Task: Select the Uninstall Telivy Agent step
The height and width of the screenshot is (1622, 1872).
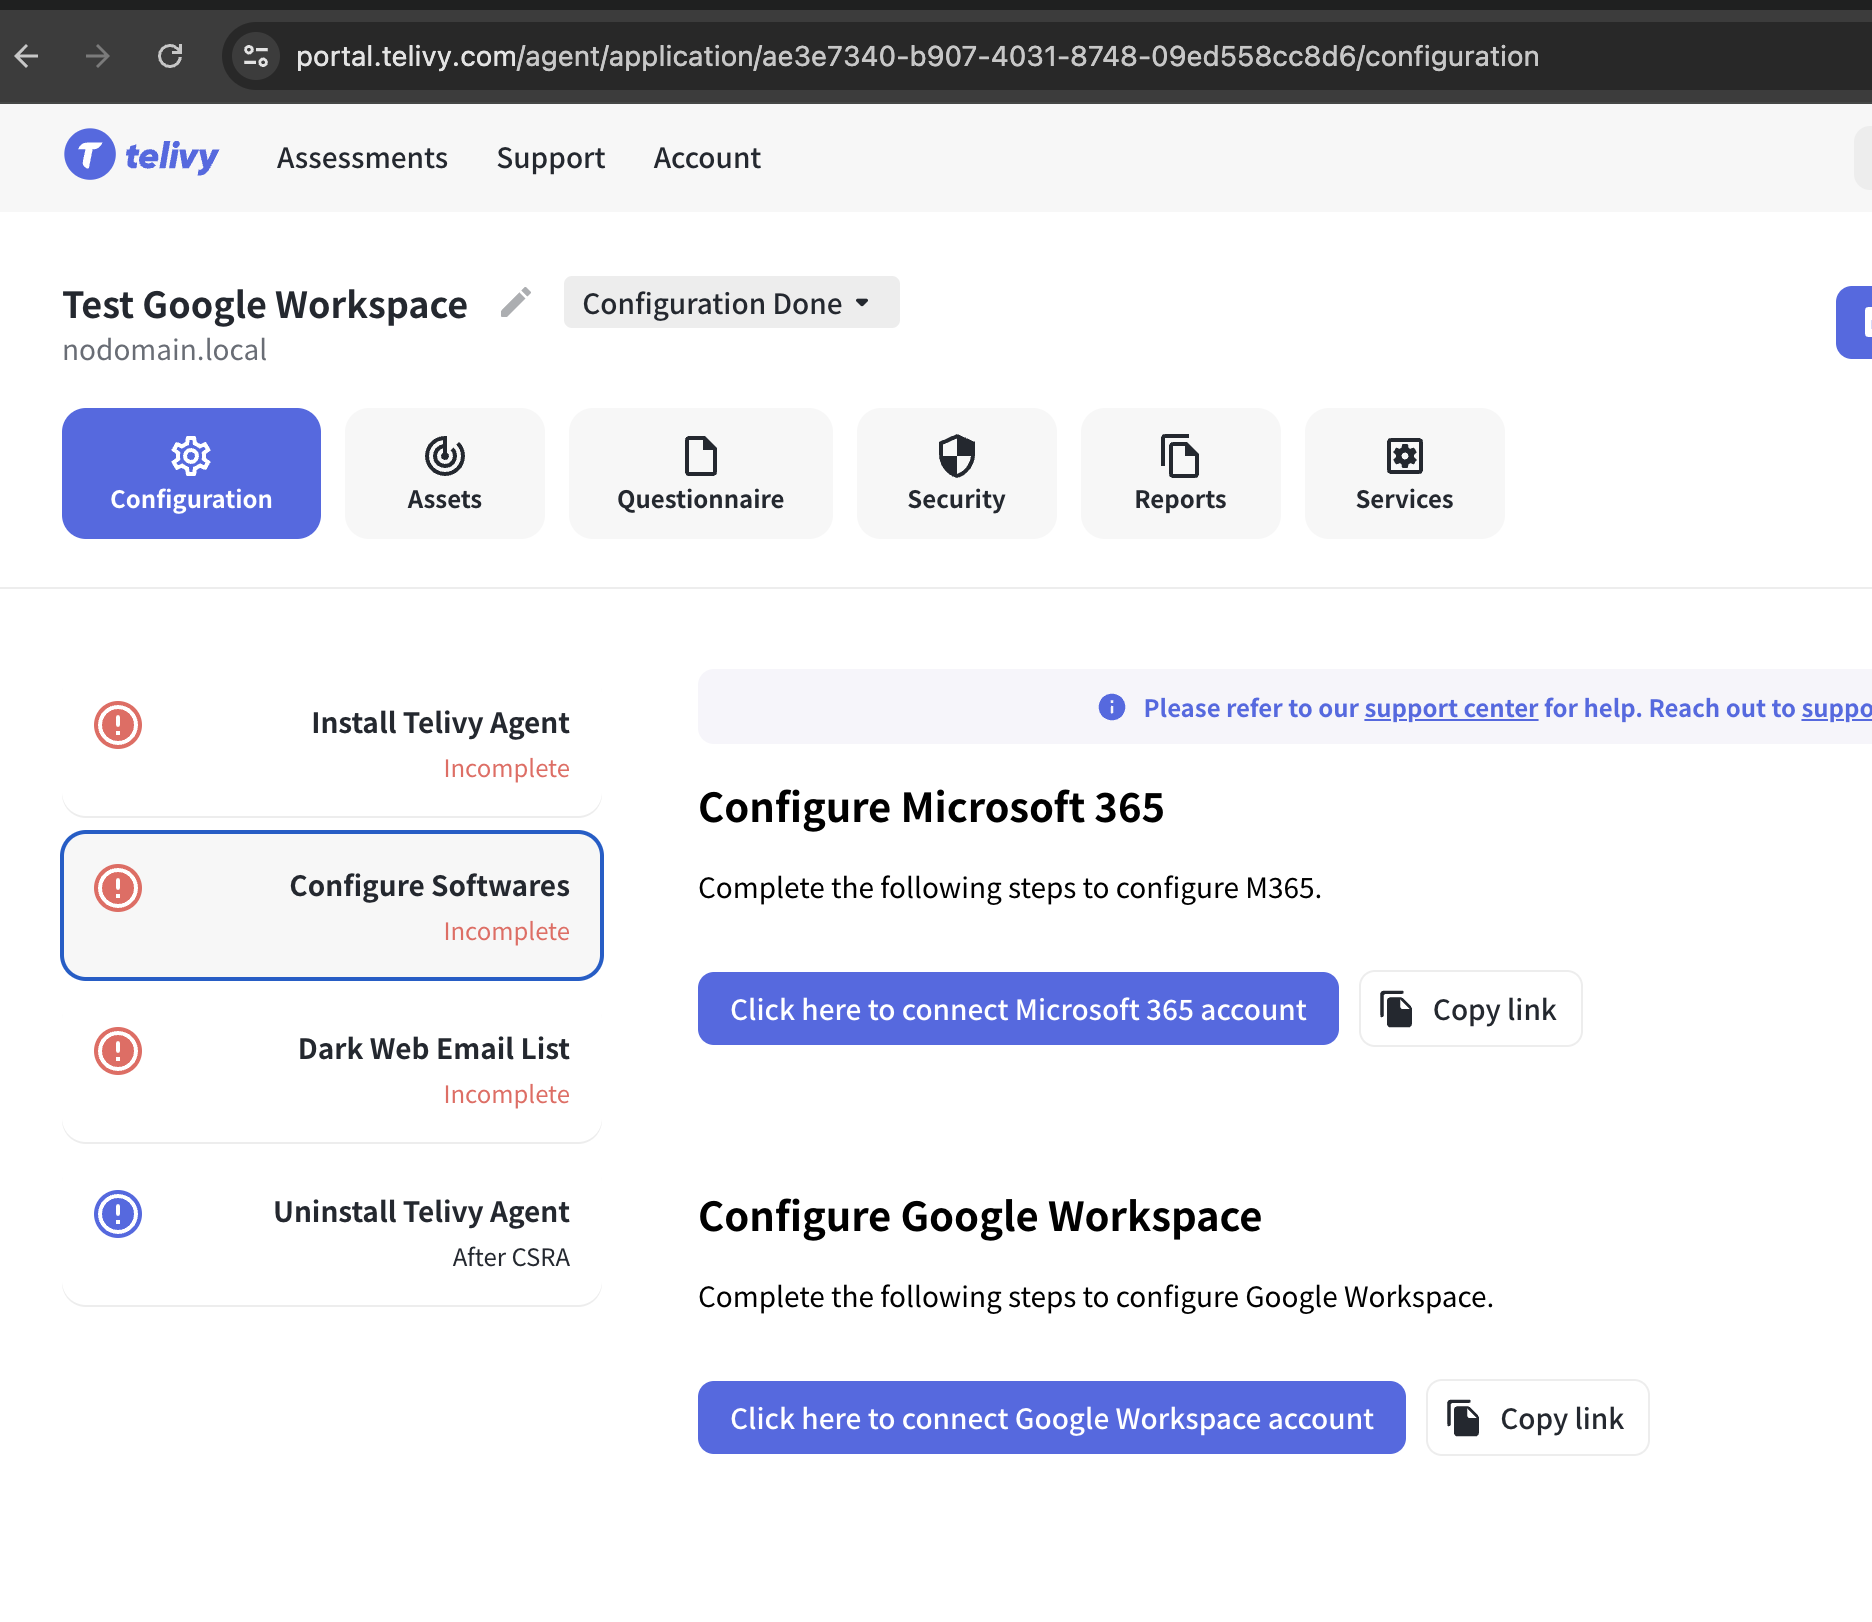Action: [x=332, y=1232]
